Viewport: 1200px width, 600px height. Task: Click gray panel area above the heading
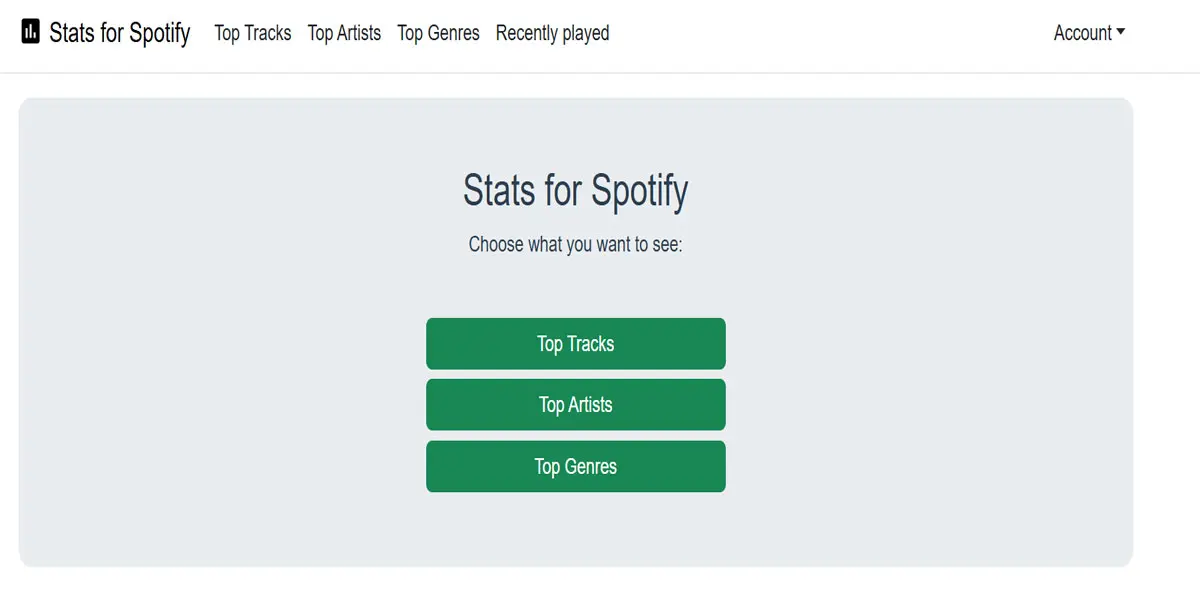[575, 130]
